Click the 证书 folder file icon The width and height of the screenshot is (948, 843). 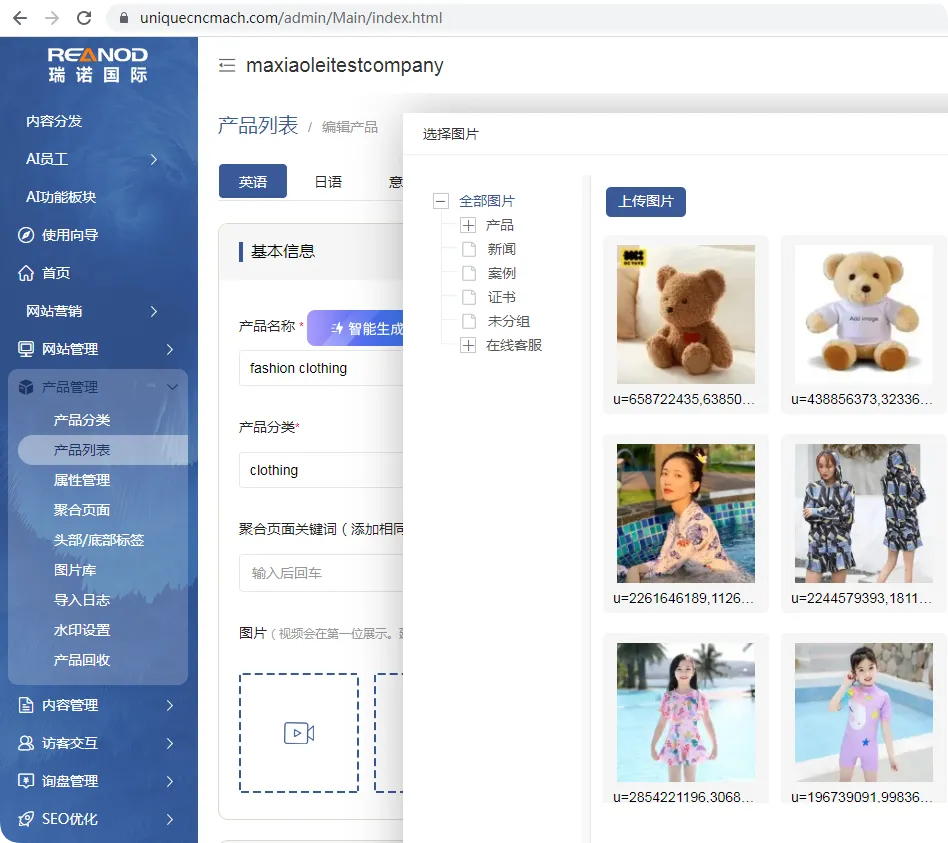coord(469,298)
